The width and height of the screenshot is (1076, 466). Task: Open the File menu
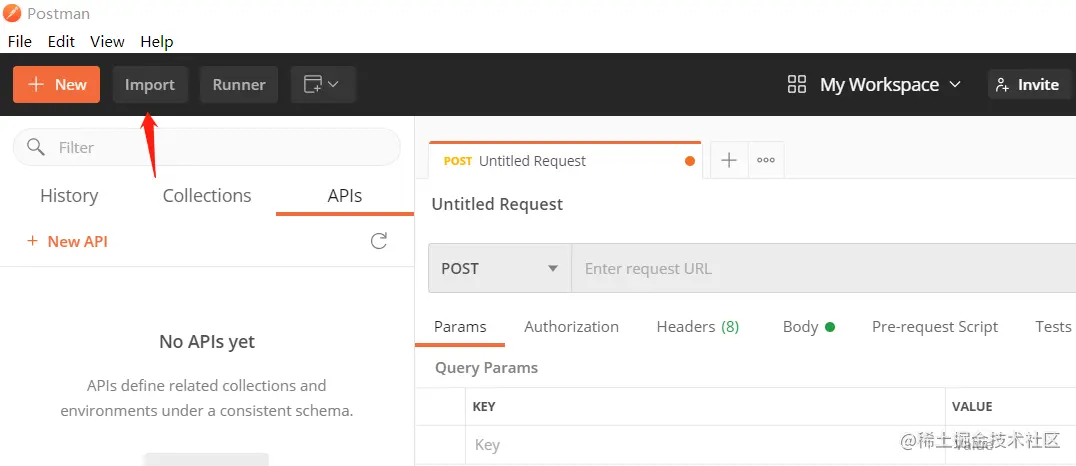[20, 41]
